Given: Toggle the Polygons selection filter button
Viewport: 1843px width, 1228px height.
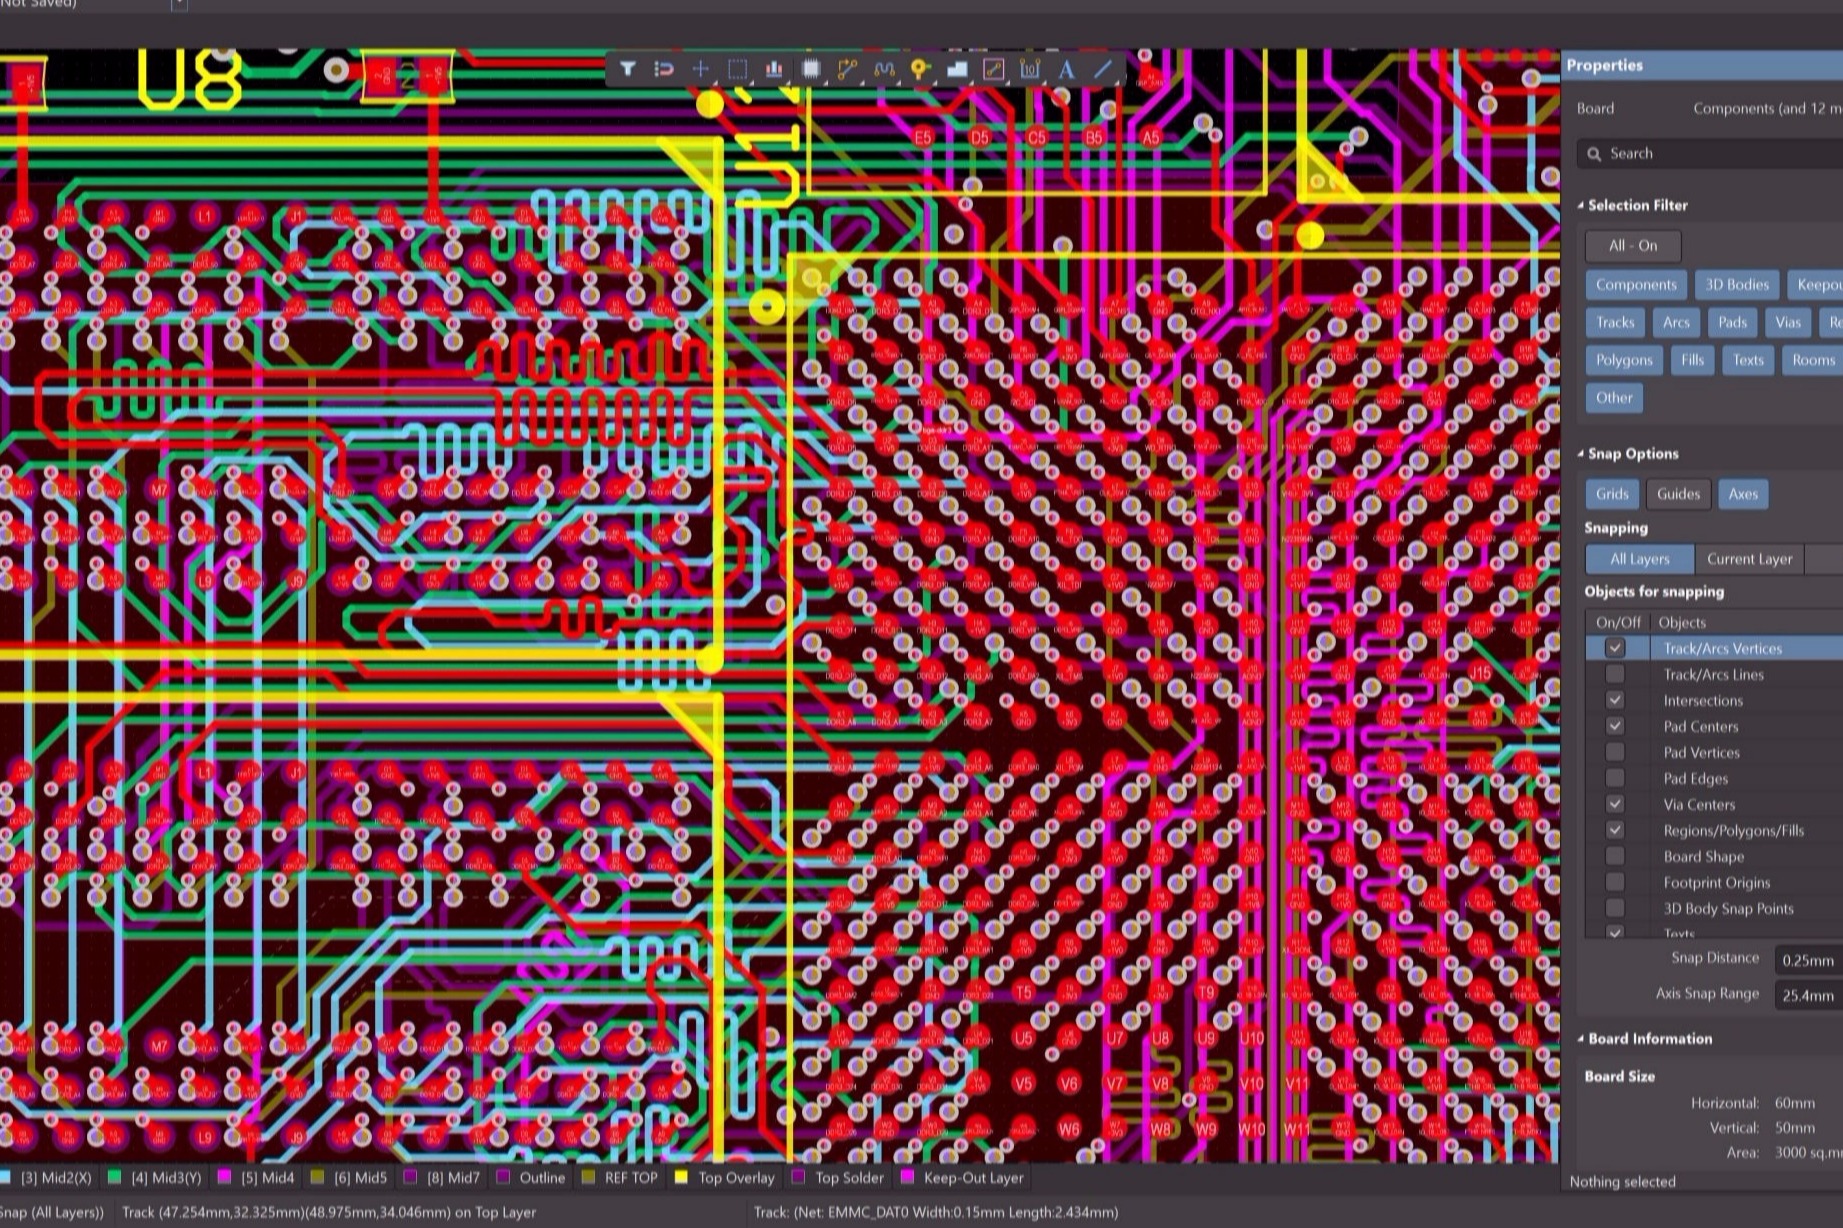Looking at the screenshot, I should [x=1623, y=360].
